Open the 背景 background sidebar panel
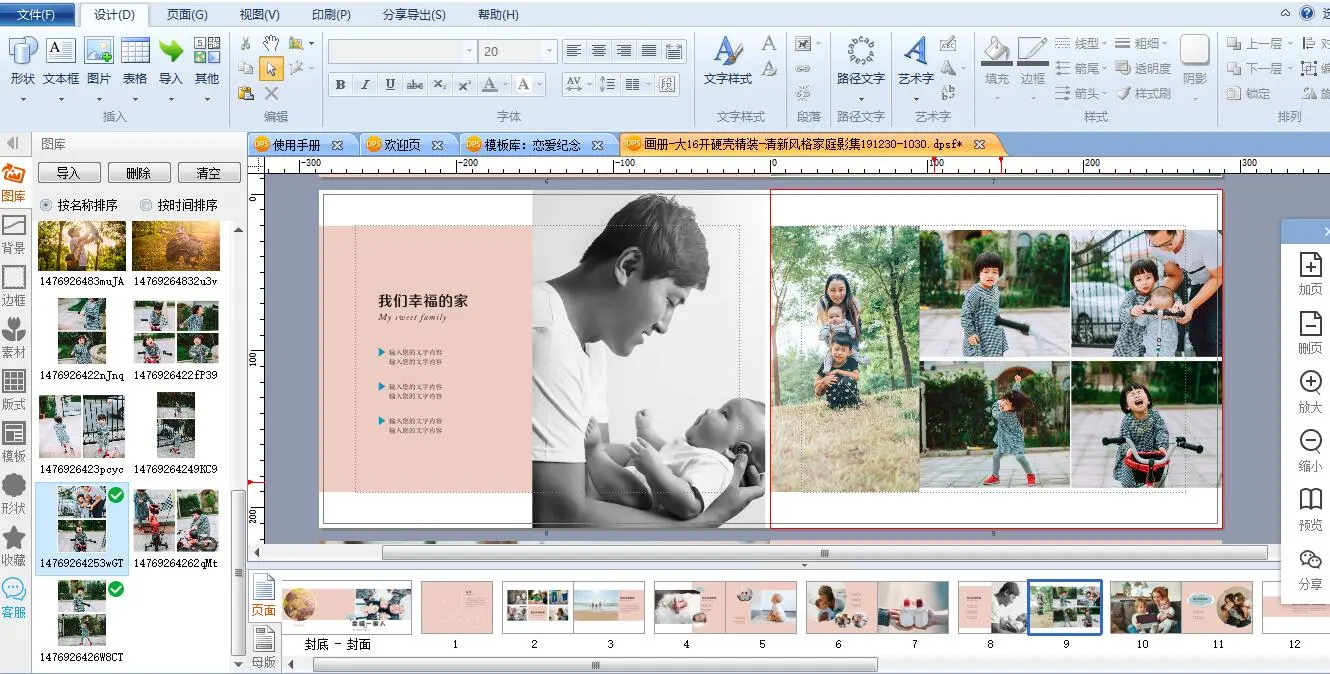 (x=14, y=234)
